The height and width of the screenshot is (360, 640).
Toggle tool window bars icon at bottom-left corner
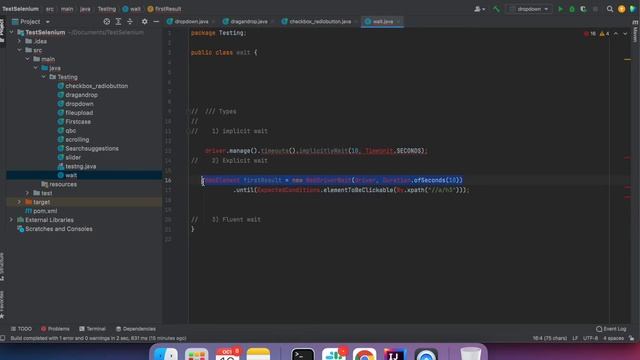[3, 338]
